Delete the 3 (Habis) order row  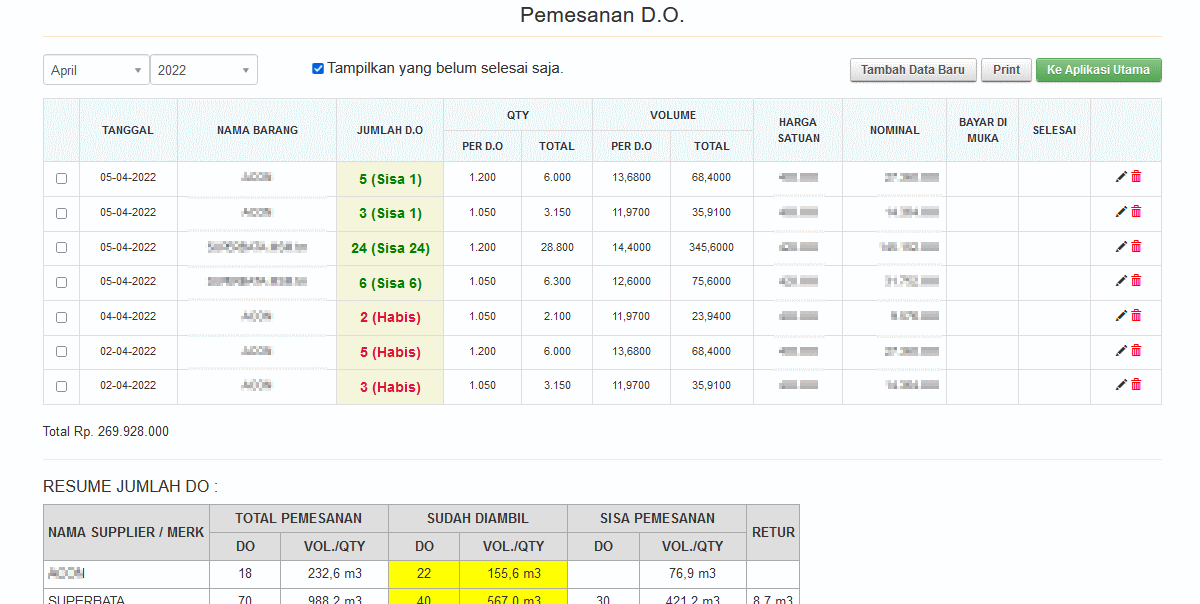coord(1136,385)
